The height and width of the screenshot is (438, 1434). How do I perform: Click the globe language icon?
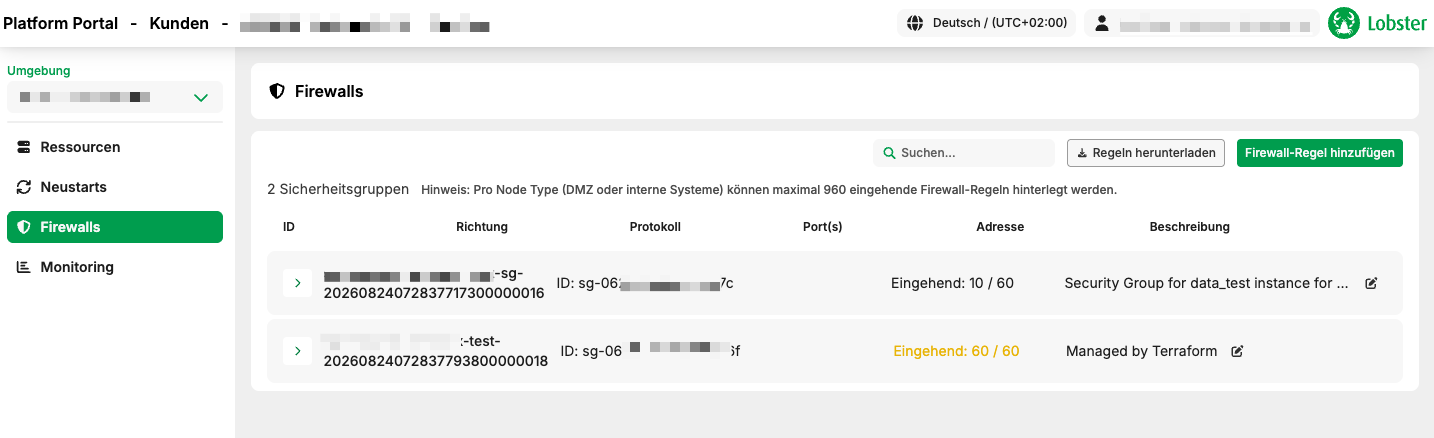(914, 23)
